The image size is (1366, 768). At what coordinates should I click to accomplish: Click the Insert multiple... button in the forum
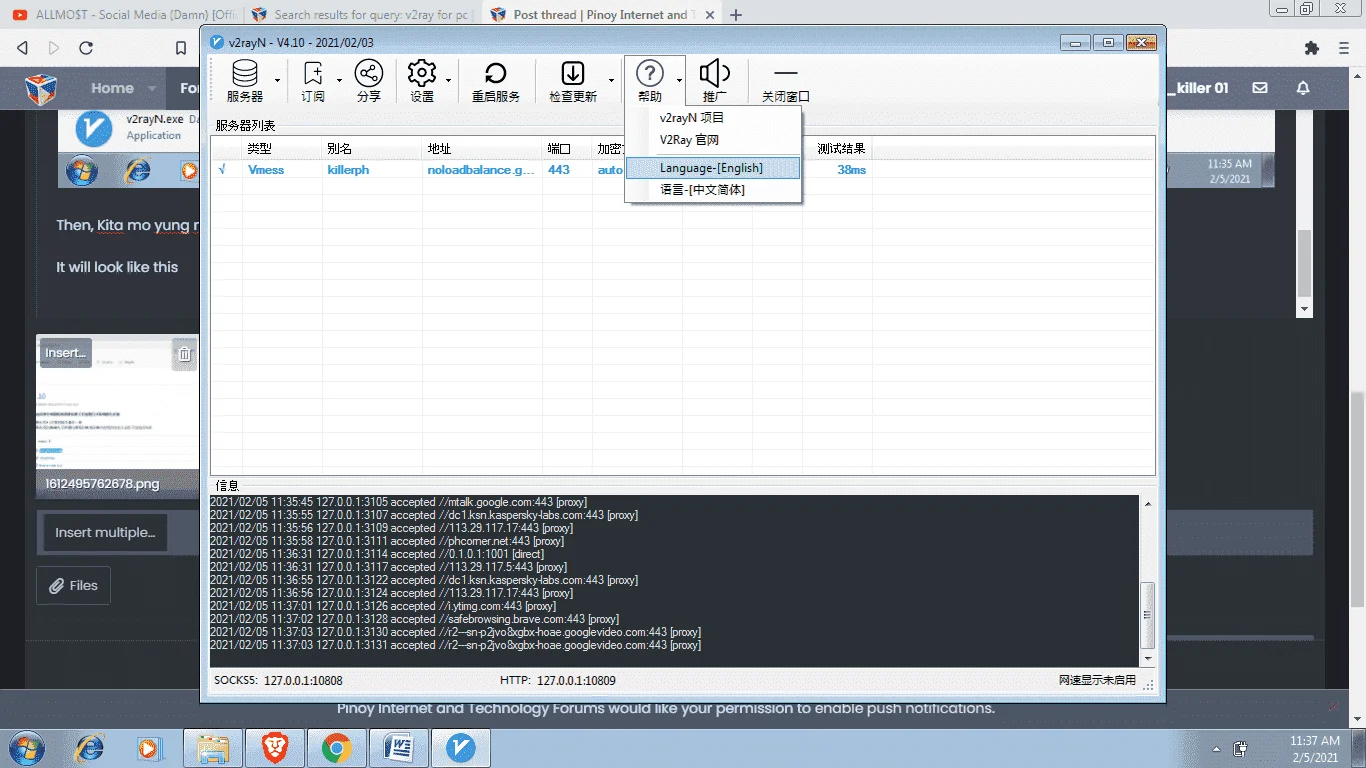(105, 533)
